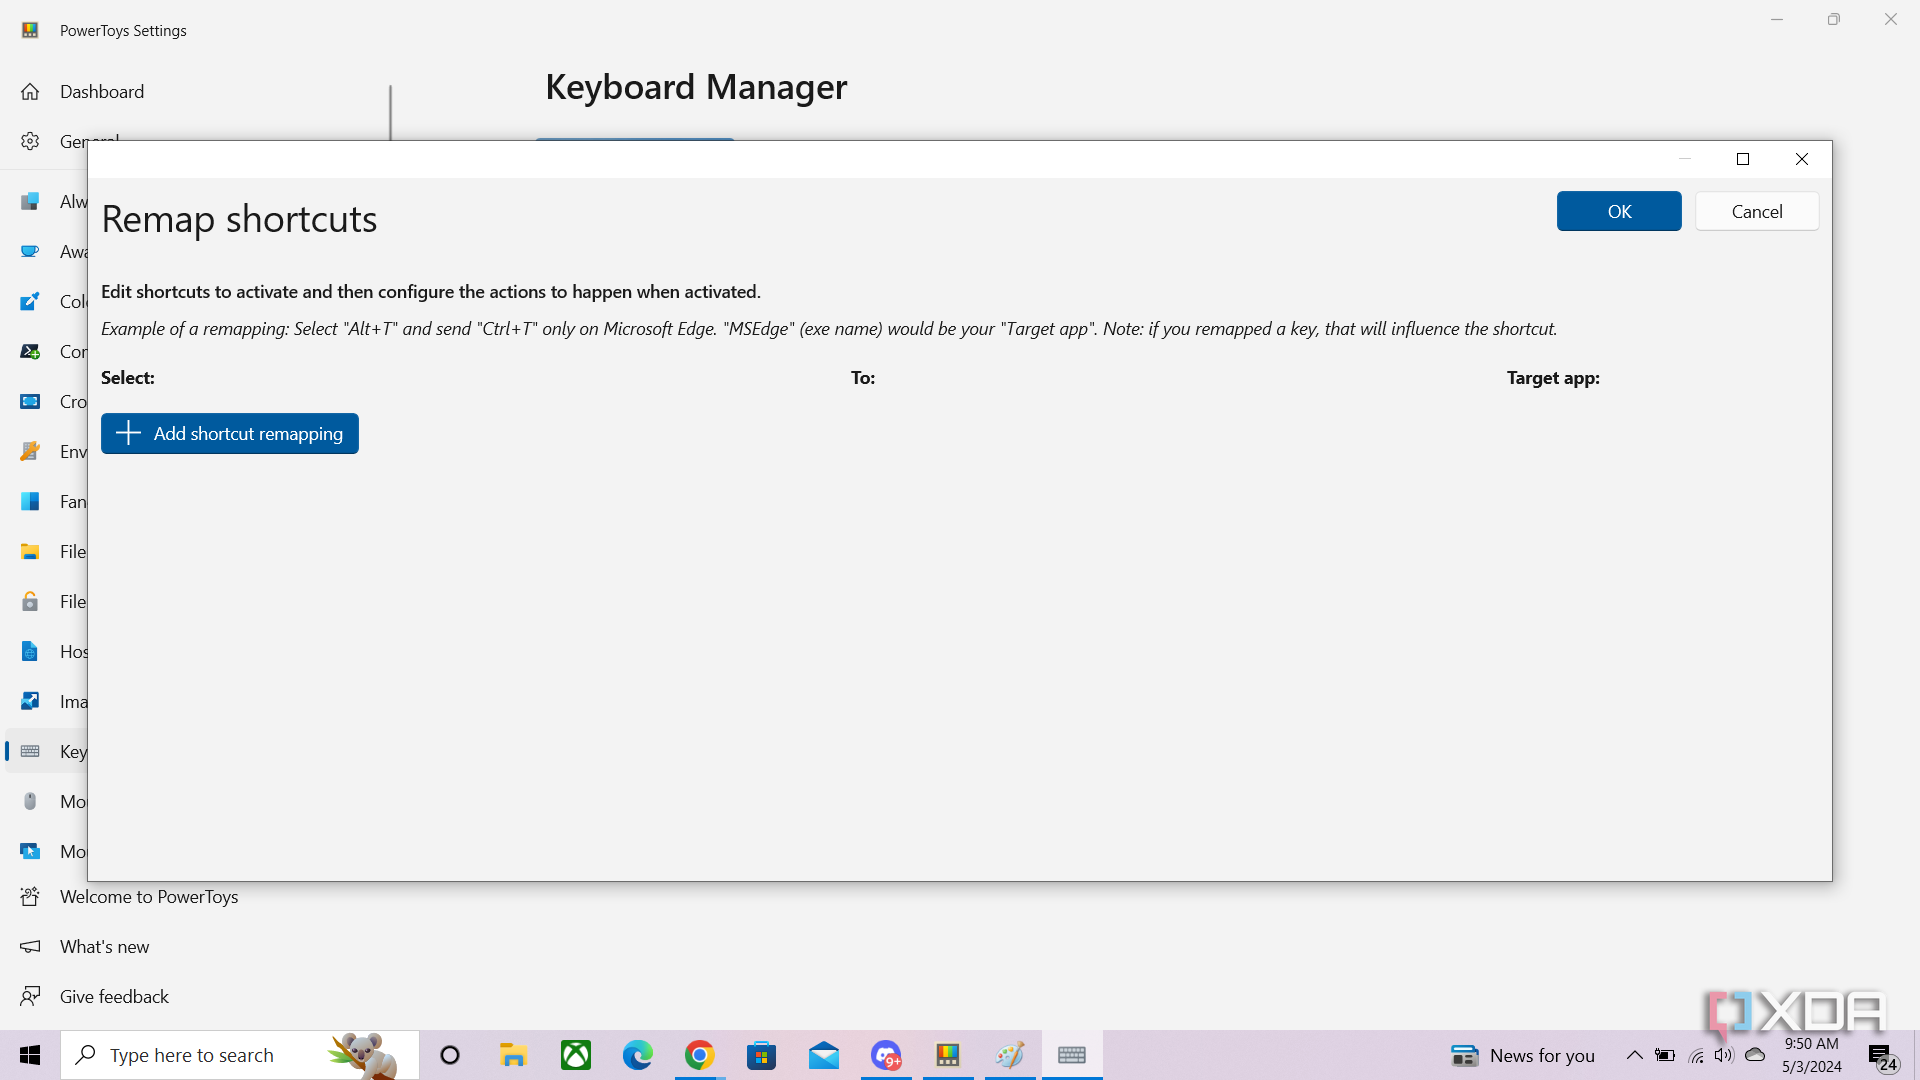Image resolution: width=1920 pixels, height=1080 pixels.
Task: Click the Welcome to PowerToys icon
Action: click(x=30, y=896)
